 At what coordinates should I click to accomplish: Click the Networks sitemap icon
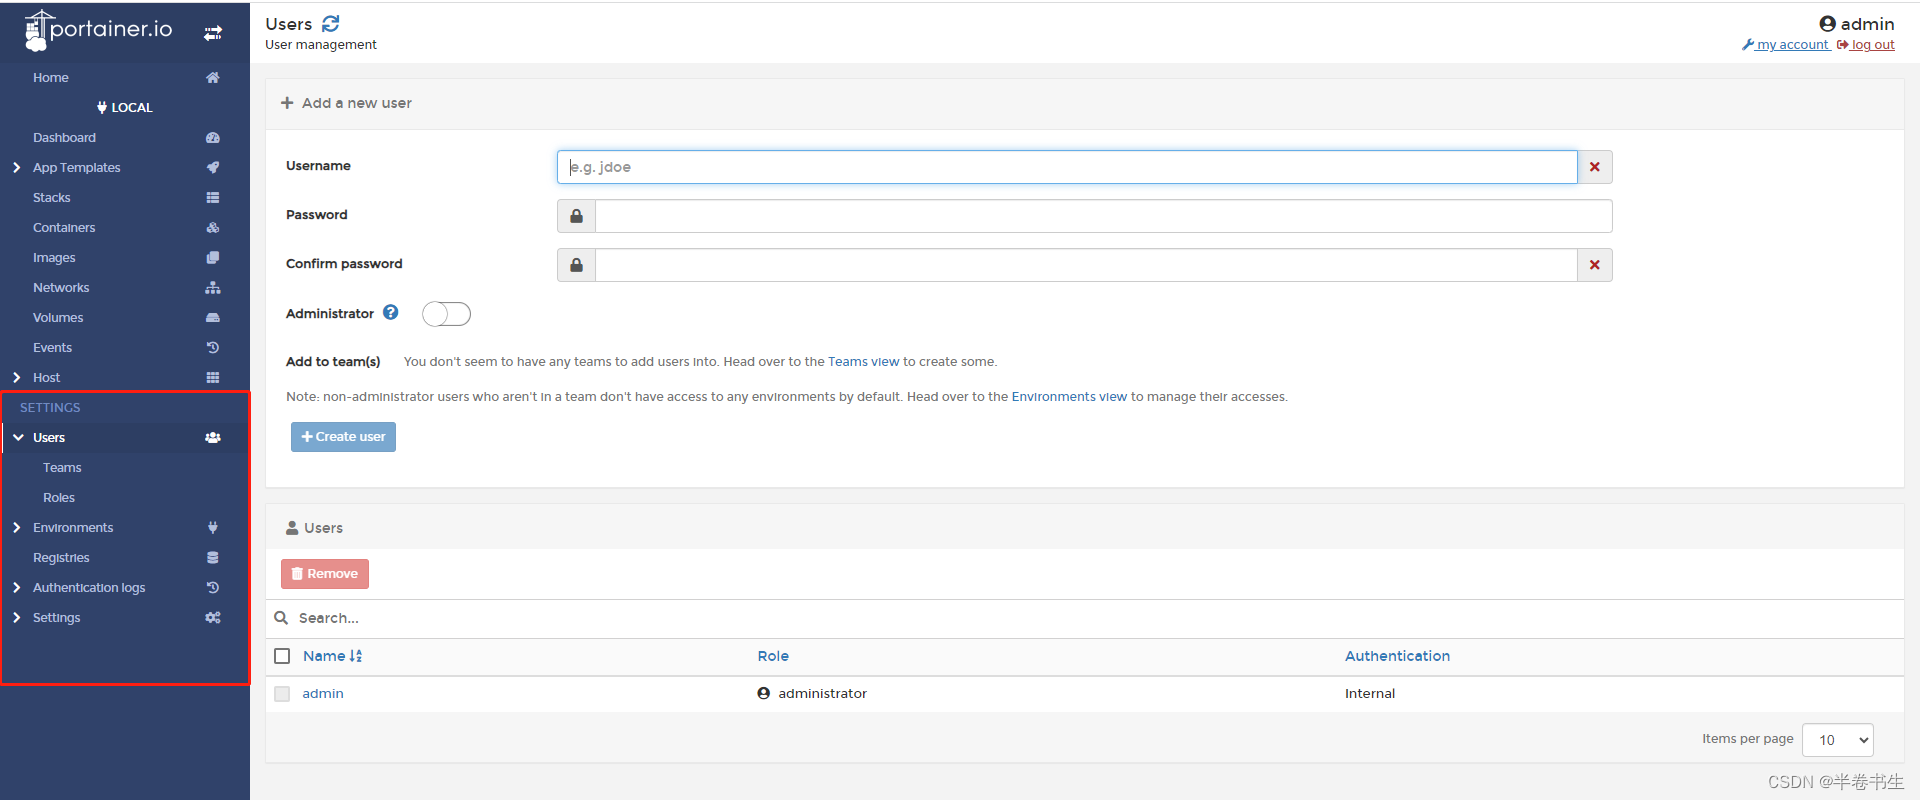213,288
